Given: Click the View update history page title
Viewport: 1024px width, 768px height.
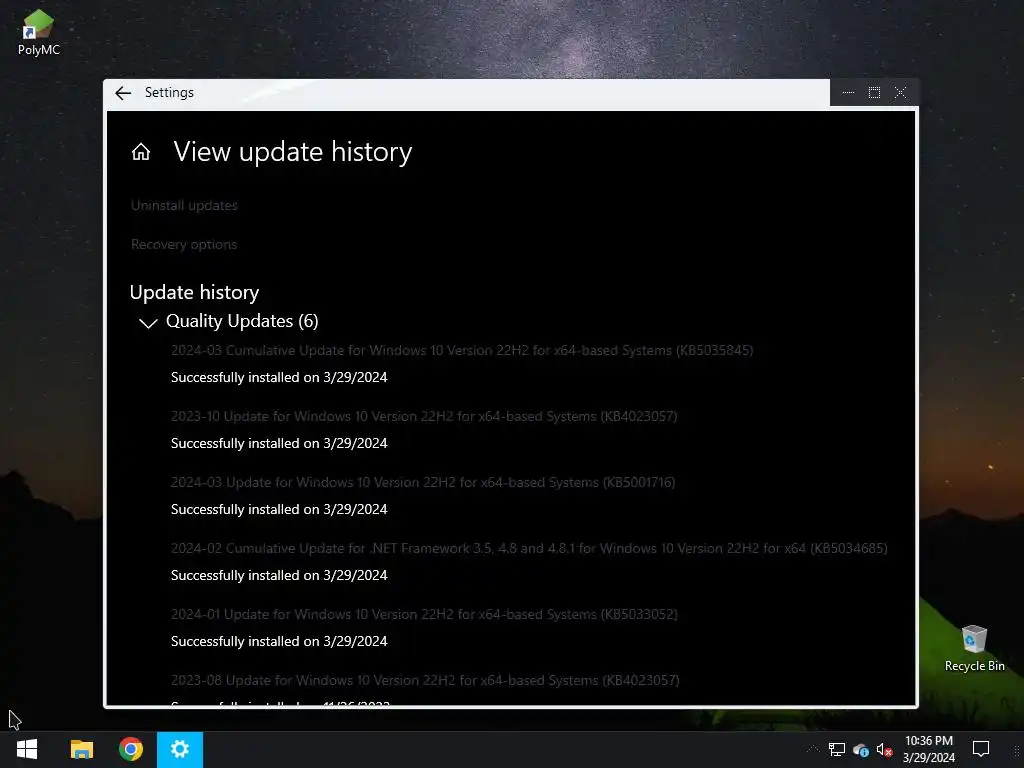Looking at the screenshot, I should [x=293, y=152].
